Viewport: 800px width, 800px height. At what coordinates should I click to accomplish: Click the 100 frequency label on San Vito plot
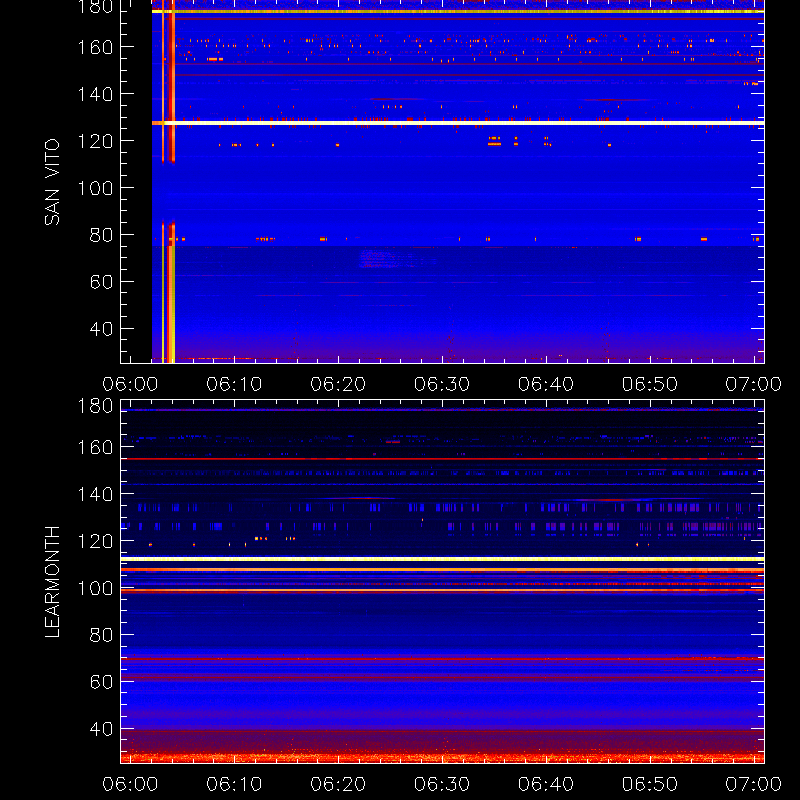click(95, 188)
